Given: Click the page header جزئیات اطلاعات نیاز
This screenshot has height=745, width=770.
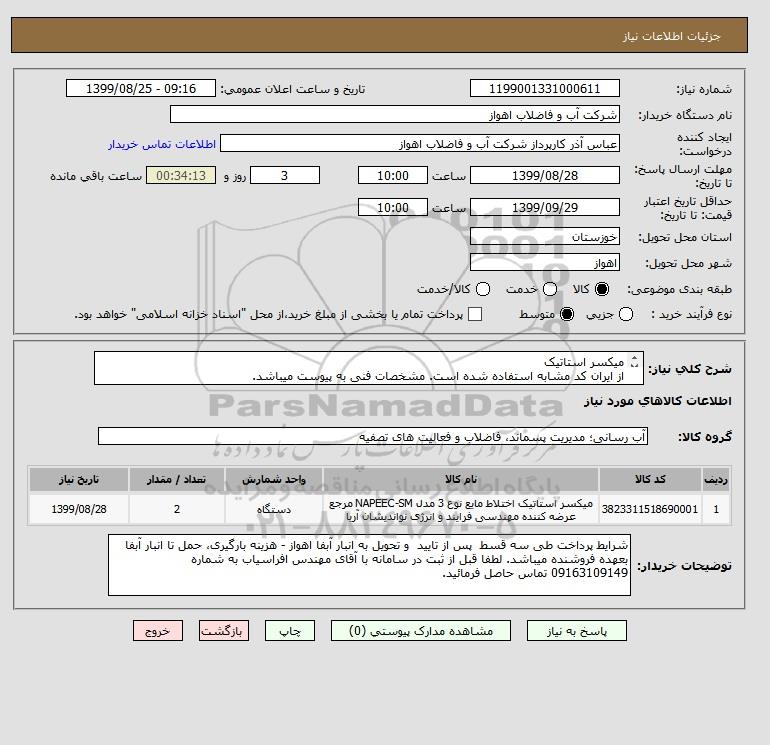Looking at the screenshot, I should [671, 36].
